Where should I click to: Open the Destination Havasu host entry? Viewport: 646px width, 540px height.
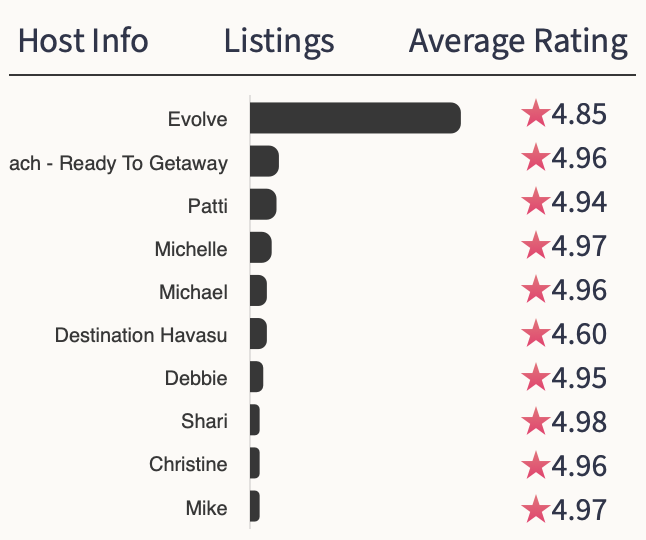141,335
